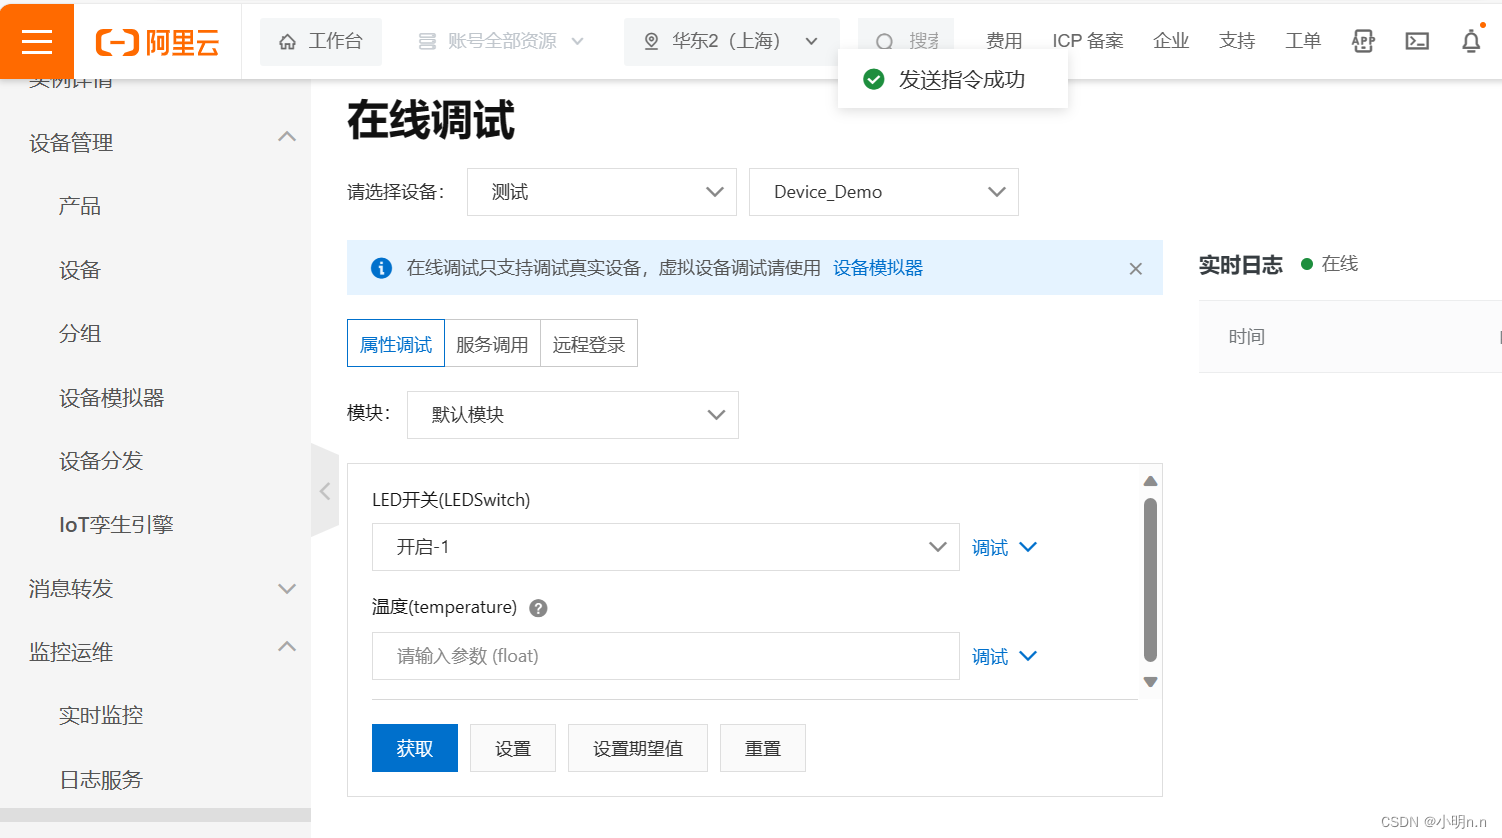Expand the 消息转发 section

tap(287, 589)
